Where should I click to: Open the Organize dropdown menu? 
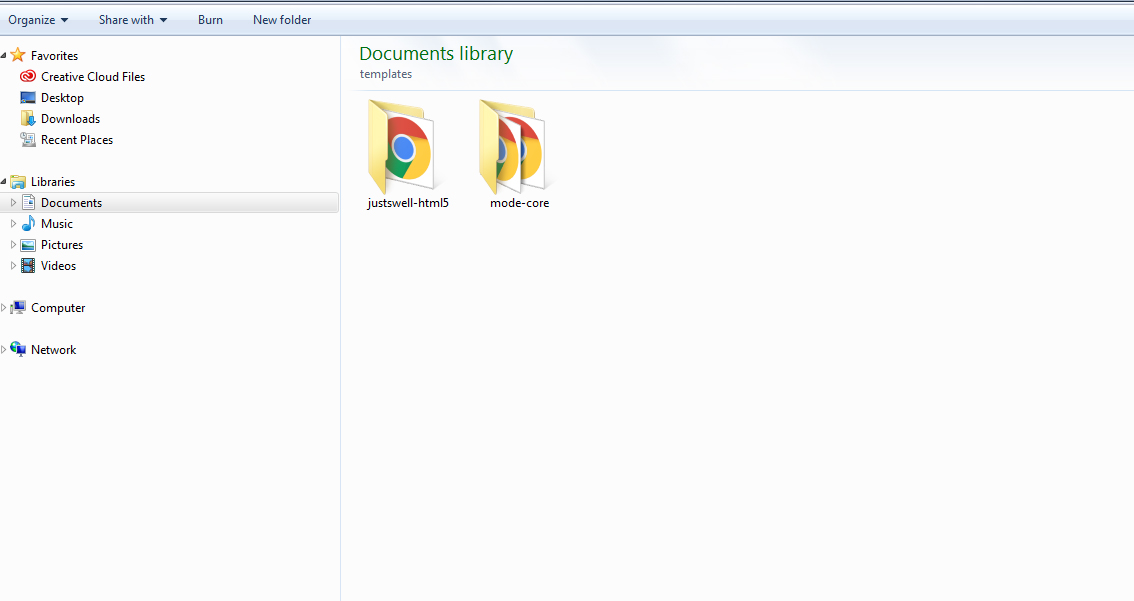38,20
